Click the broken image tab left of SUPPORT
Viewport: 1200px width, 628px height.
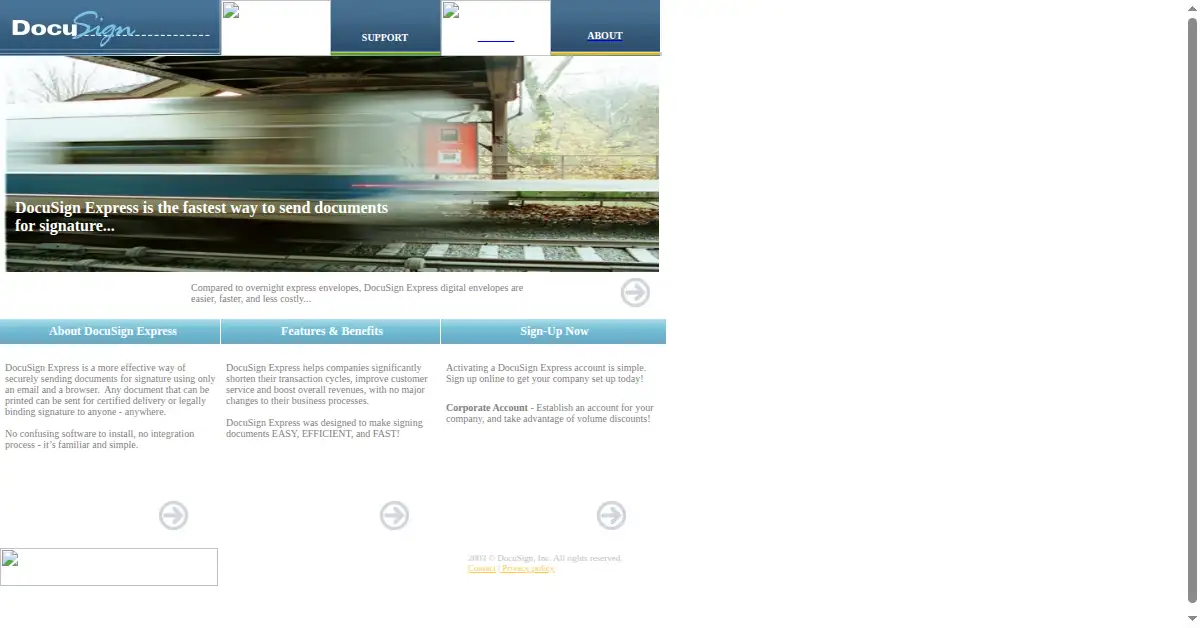click(x=276, y=28)
